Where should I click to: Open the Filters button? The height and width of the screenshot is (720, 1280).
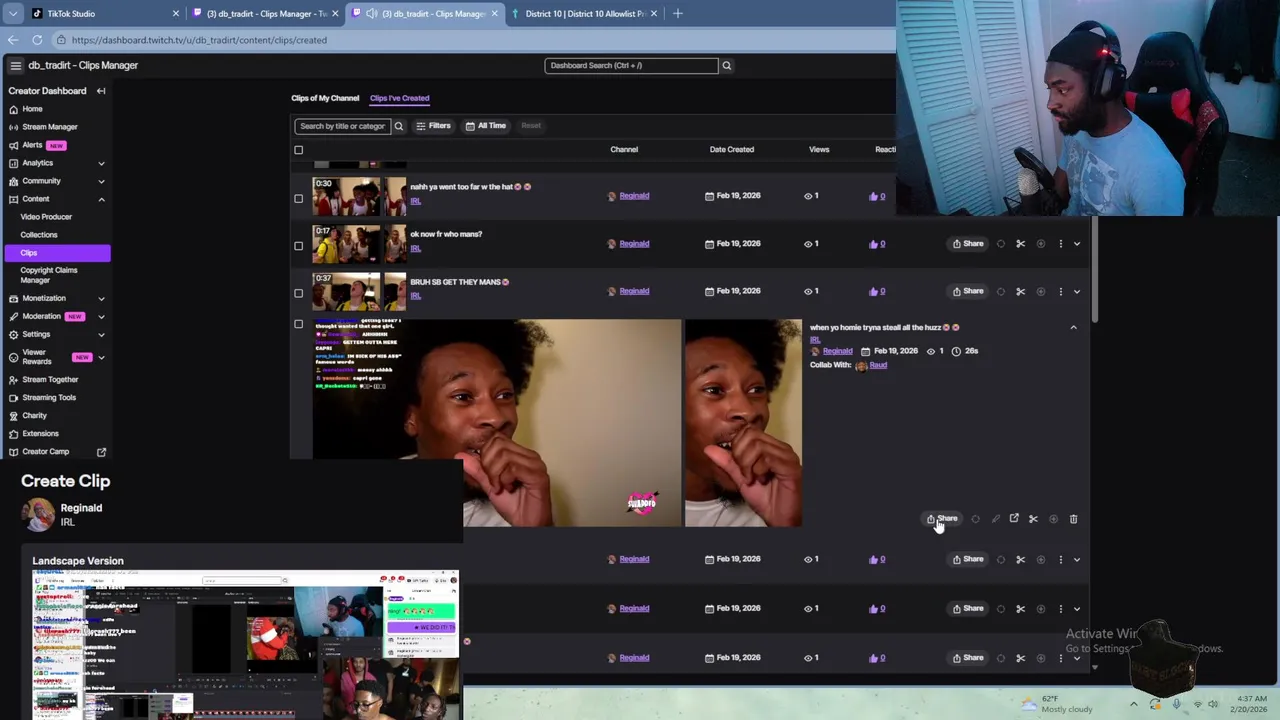point(433,126)
